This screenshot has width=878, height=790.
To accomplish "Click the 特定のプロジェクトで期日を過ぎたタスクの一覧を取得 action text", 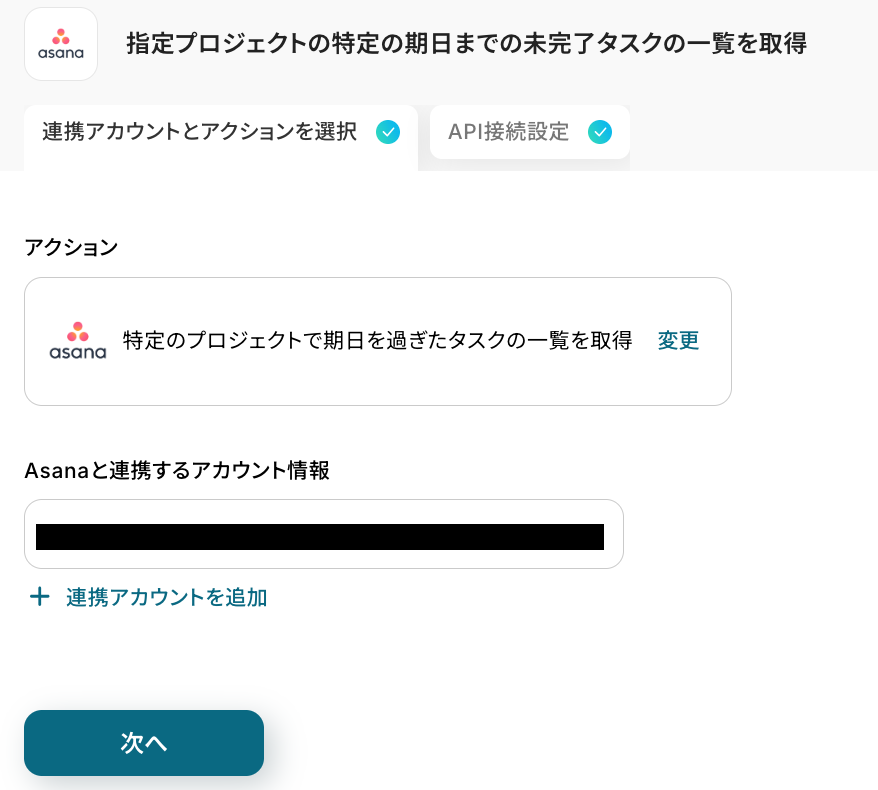I will pos(377,341).
